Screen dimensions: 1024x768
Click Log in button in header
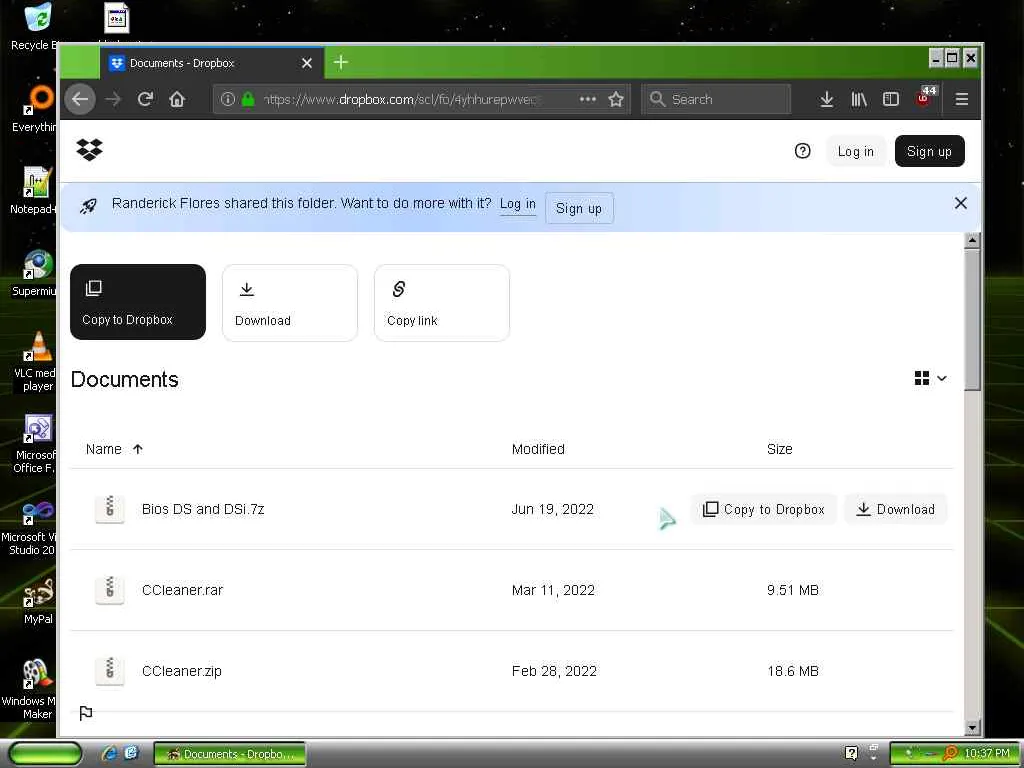(856, 152)
